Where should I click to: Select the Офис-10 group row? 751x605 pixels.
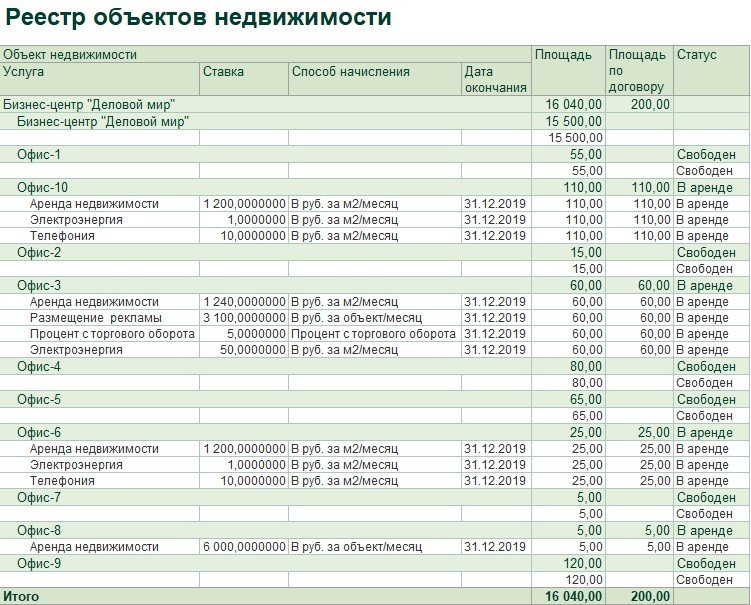click(43, 187)
